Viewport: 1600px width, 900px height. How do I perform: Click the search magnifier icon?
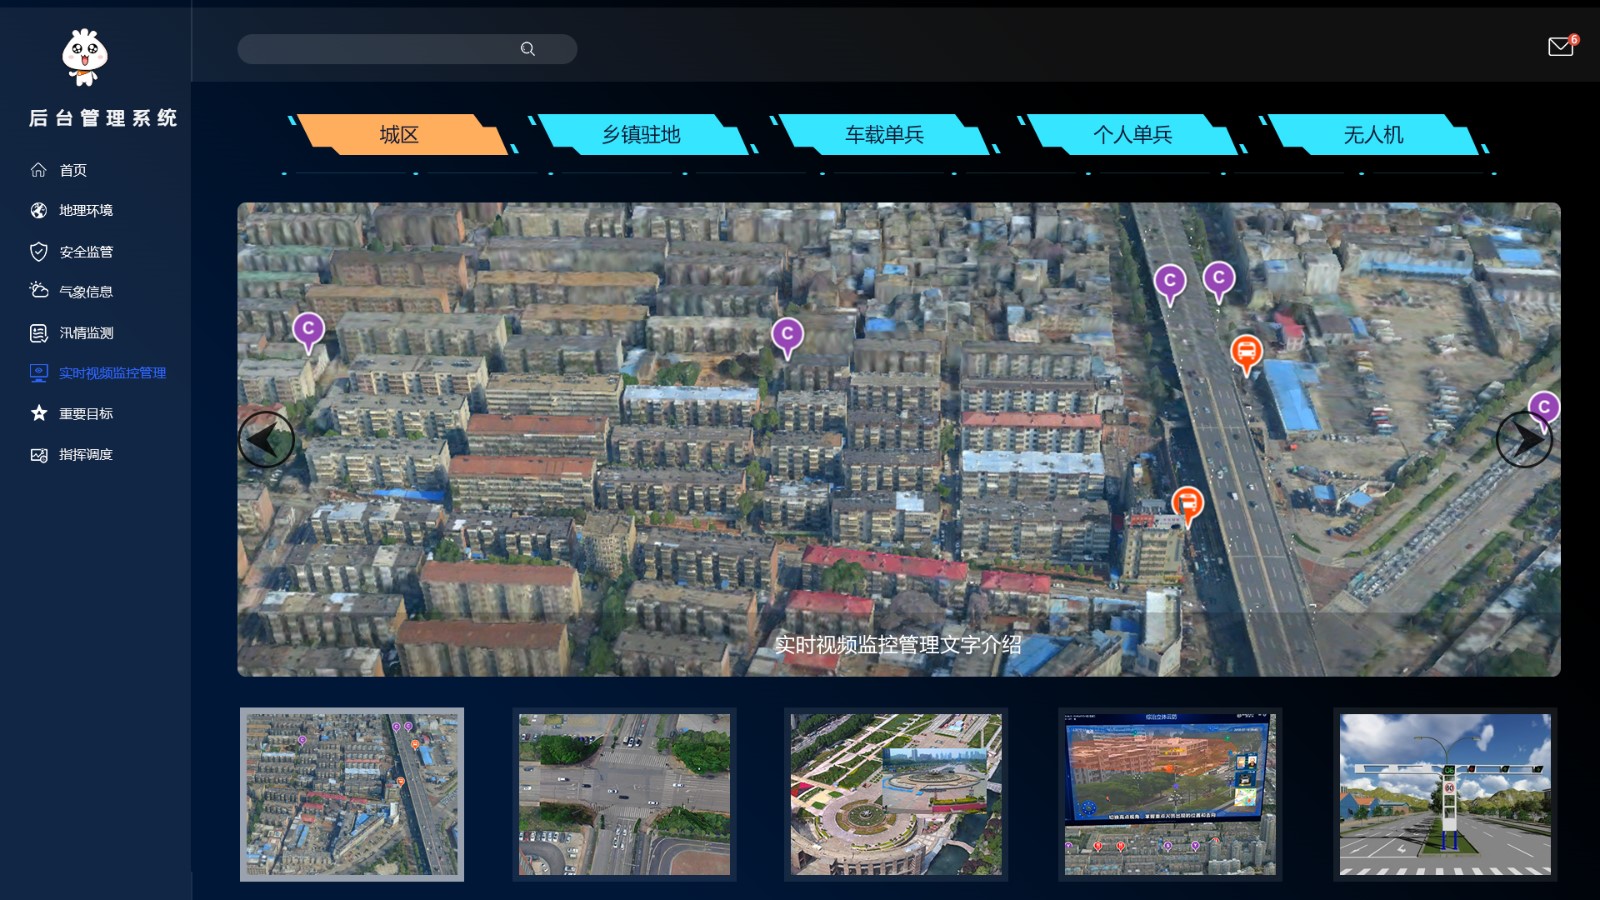point(528,49)
